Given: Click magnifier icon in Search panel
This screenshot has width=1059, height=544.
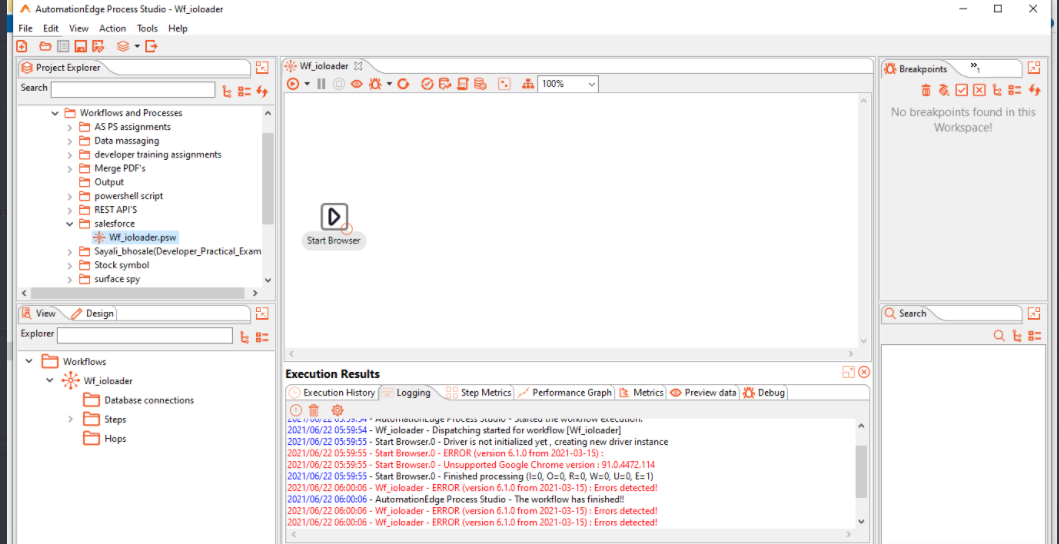Looking at the screenshot, I should 999,335.
